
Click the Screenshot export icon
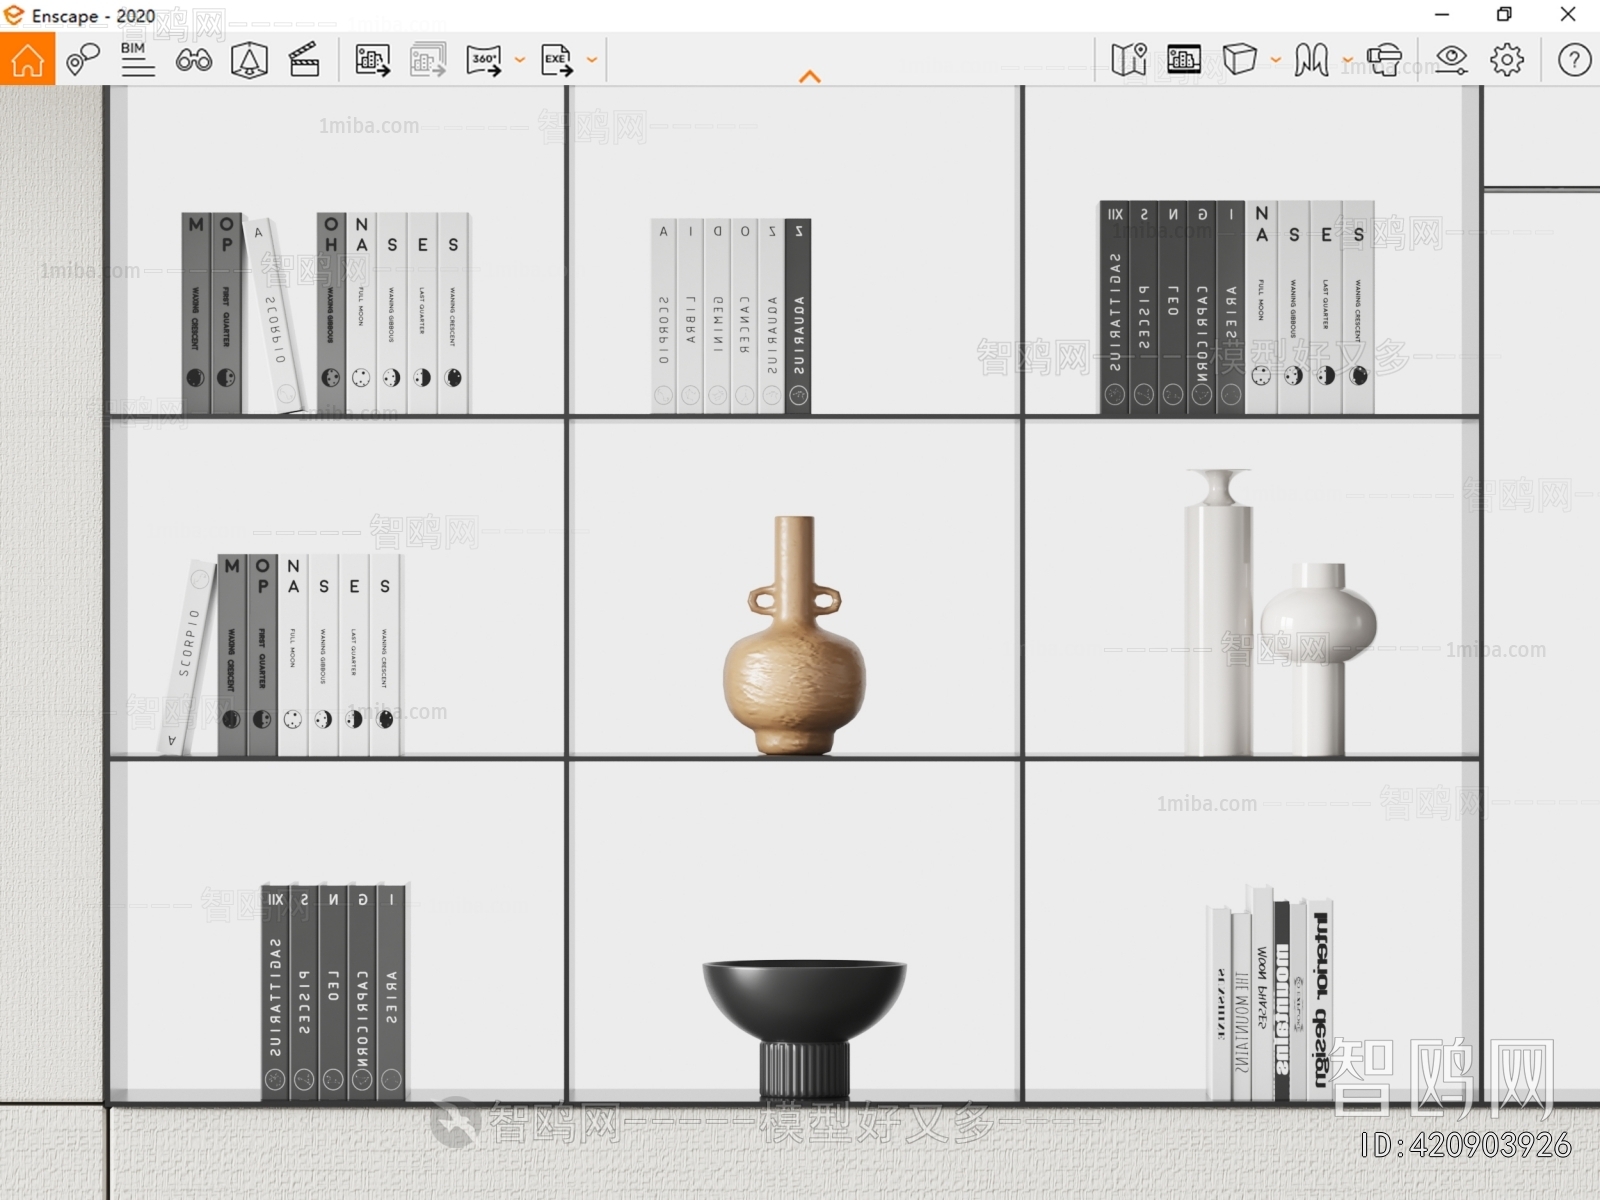[373, 60]
